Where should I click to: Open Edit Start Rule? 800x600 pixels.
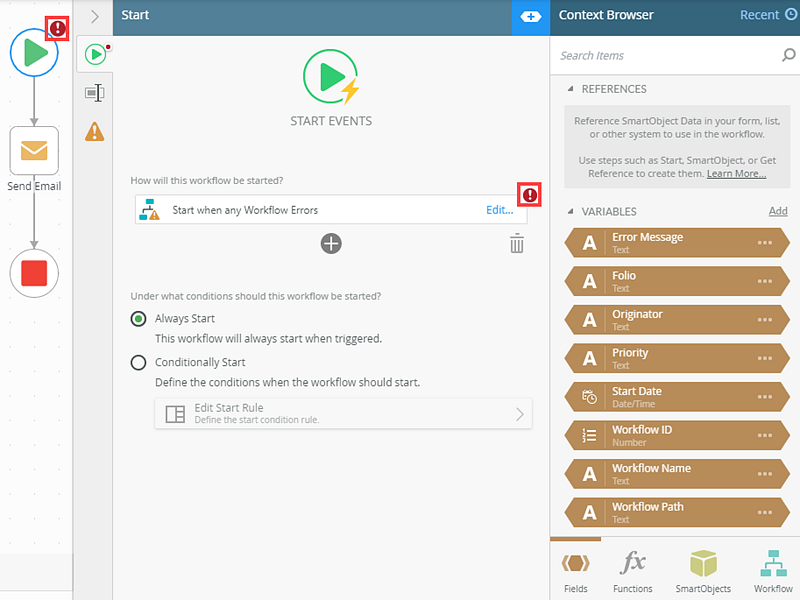pyautogui.click(x=343, y=413)
